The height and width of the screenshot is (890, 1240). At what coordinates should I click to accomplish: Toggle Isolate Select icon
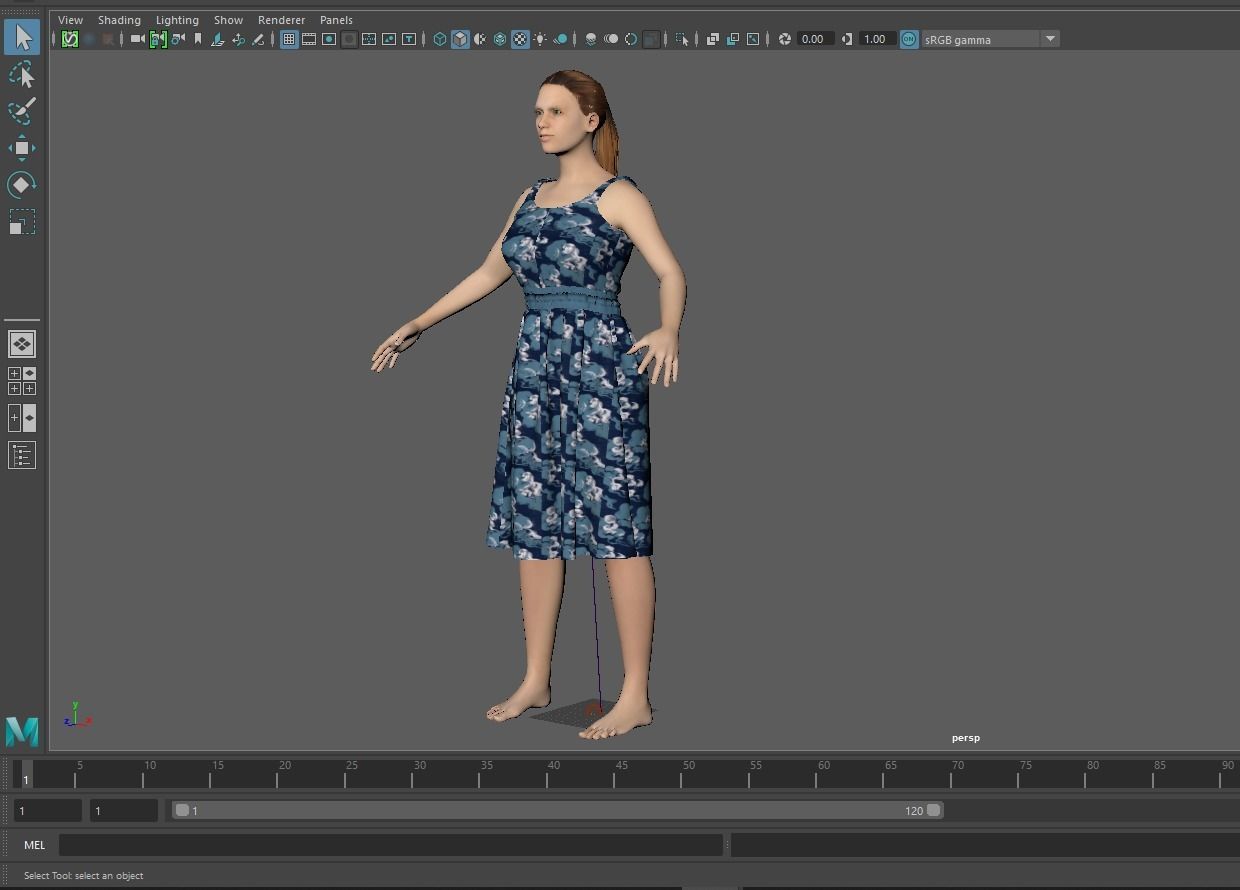click(x=683, y=39)
